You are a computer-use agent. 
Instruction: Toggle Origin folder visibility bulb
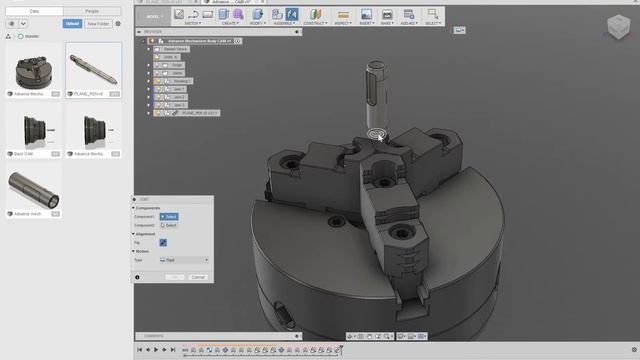click(x=158, y=65)
